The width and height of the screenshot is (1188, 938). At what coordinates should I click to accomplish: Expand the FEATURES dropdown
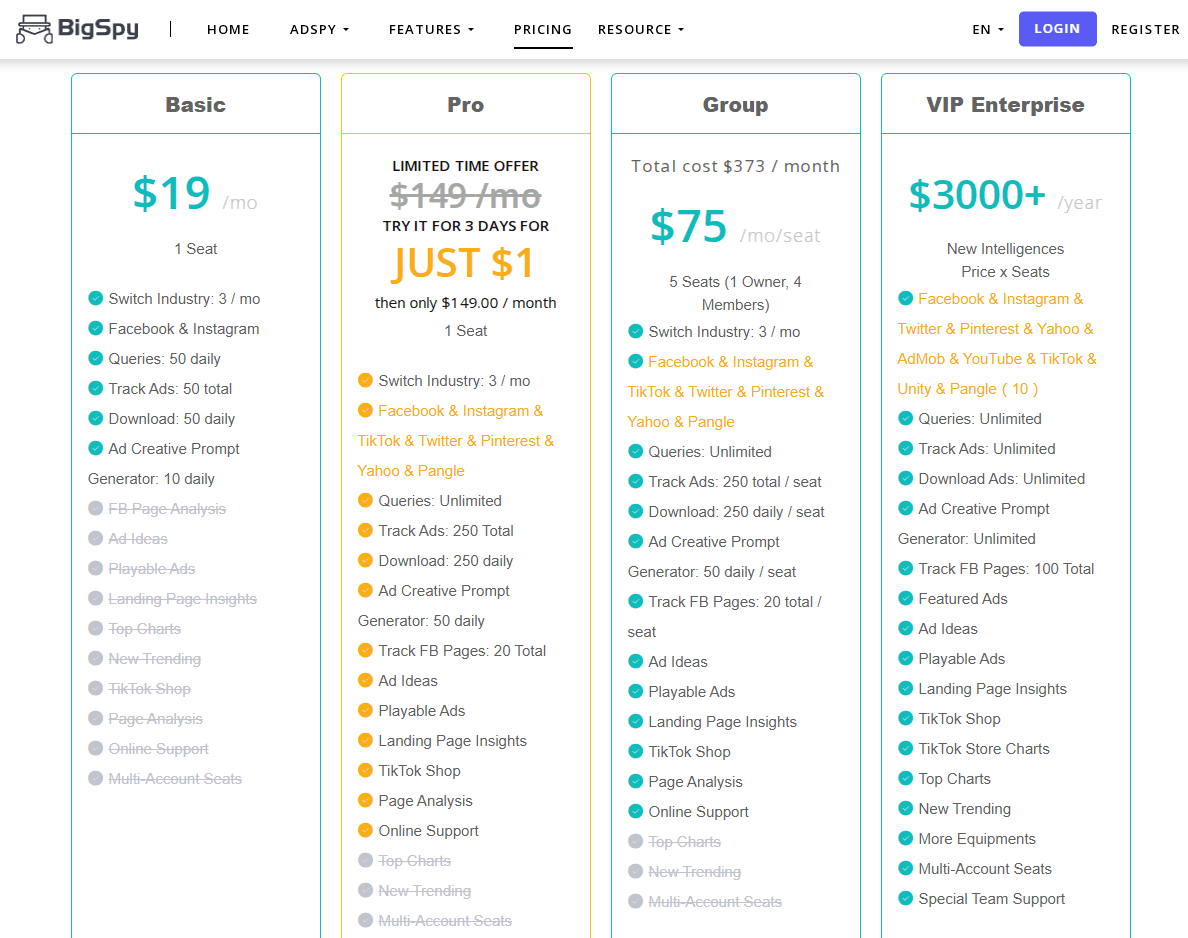click(x=431, y=29)
